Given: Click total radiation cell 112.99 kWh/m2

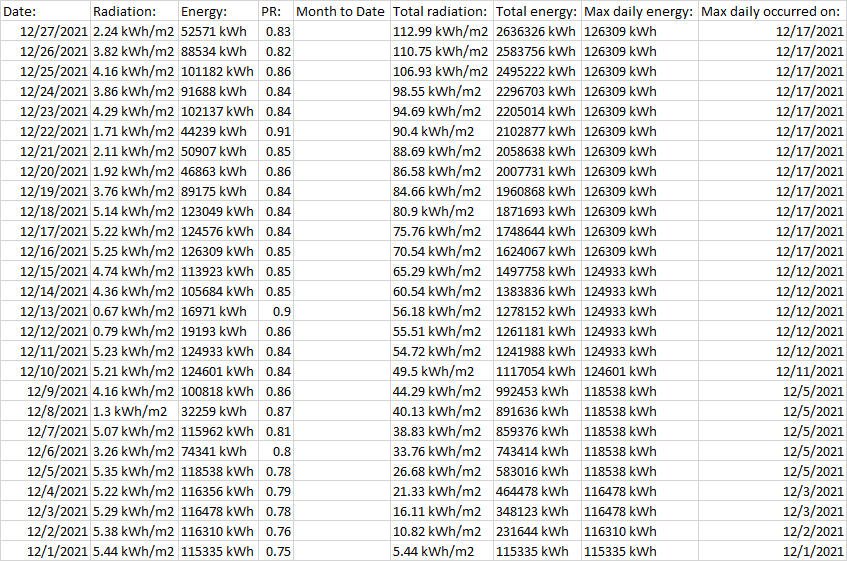Looking at the screenshot, I should pyautogui.click(x=442, y=31).
